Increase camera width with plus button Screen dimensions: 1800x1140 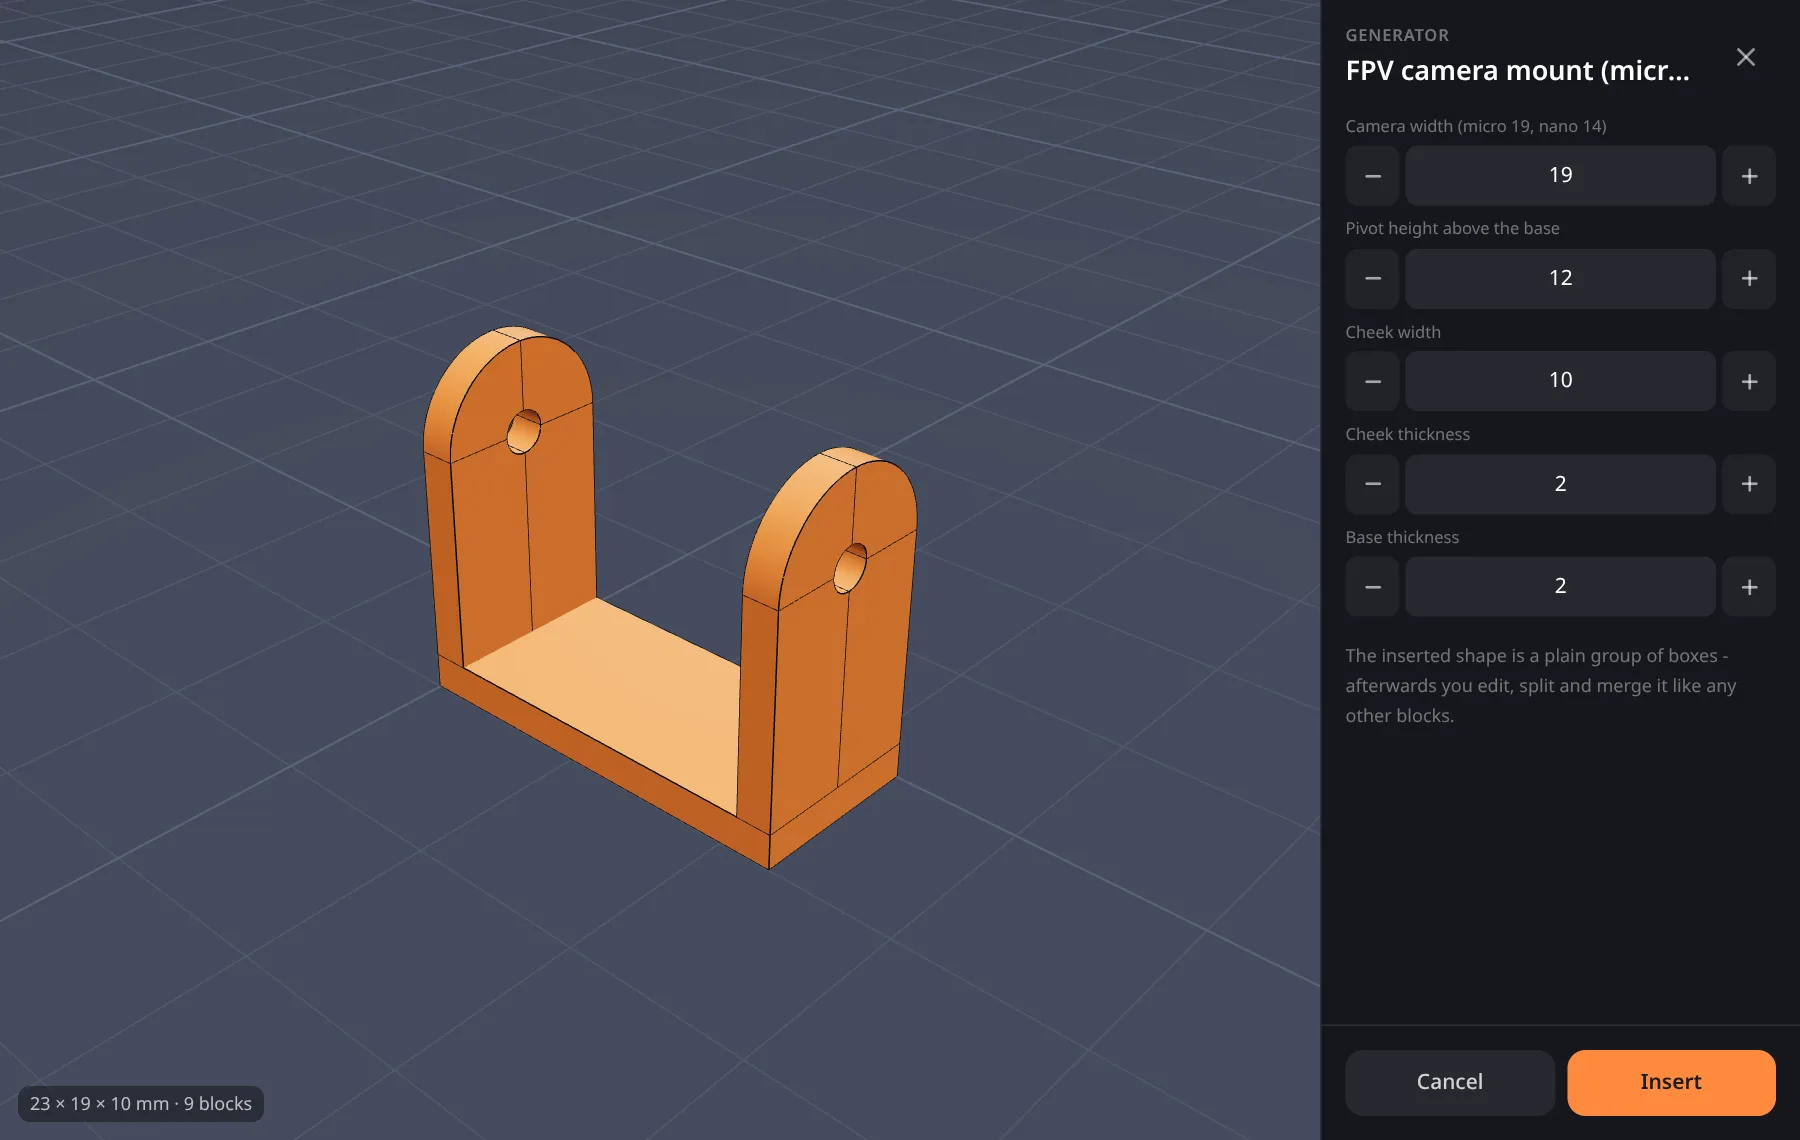(1749, 176)
